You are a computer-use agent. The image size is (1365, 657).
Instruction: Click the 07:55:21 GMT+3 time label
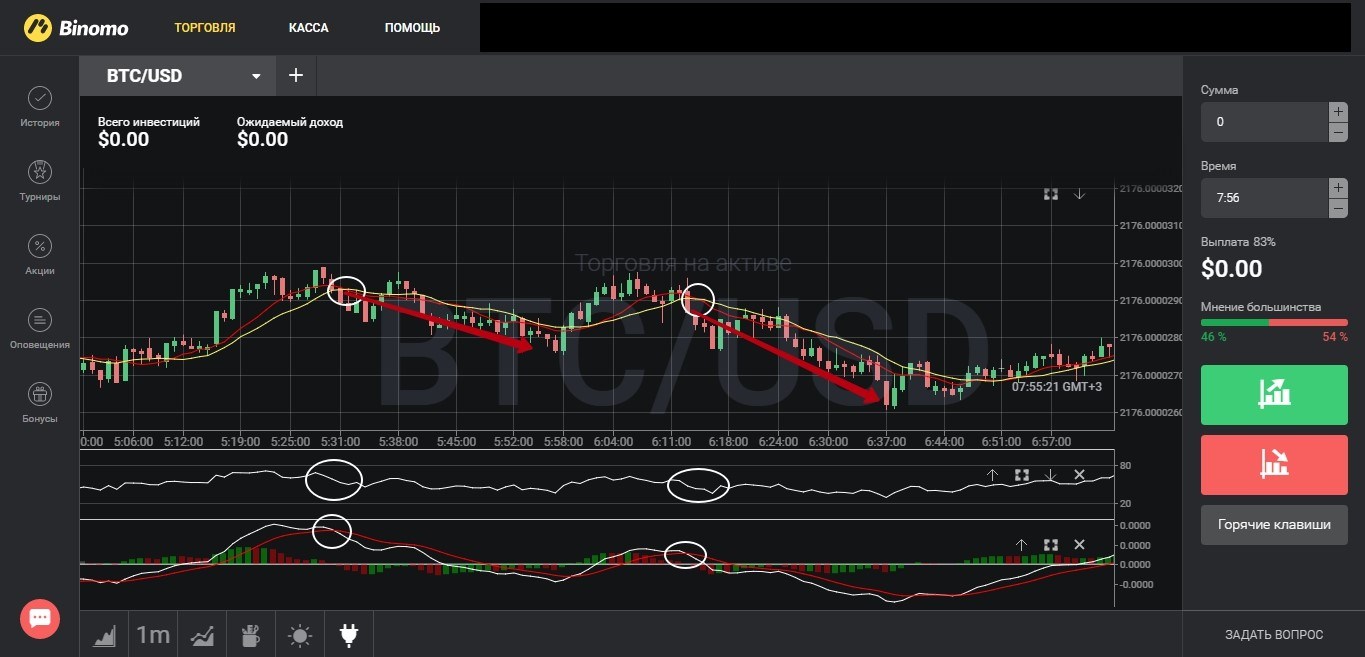tap(1057, 386)
